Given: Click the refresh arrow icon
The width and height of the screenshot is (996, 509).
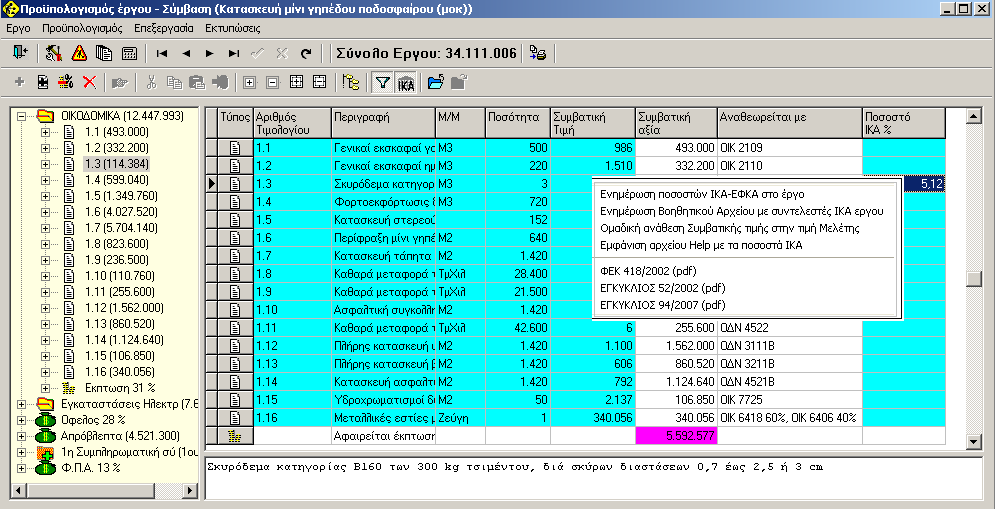Looking at the screenshot, I should (x=306, y=53).
